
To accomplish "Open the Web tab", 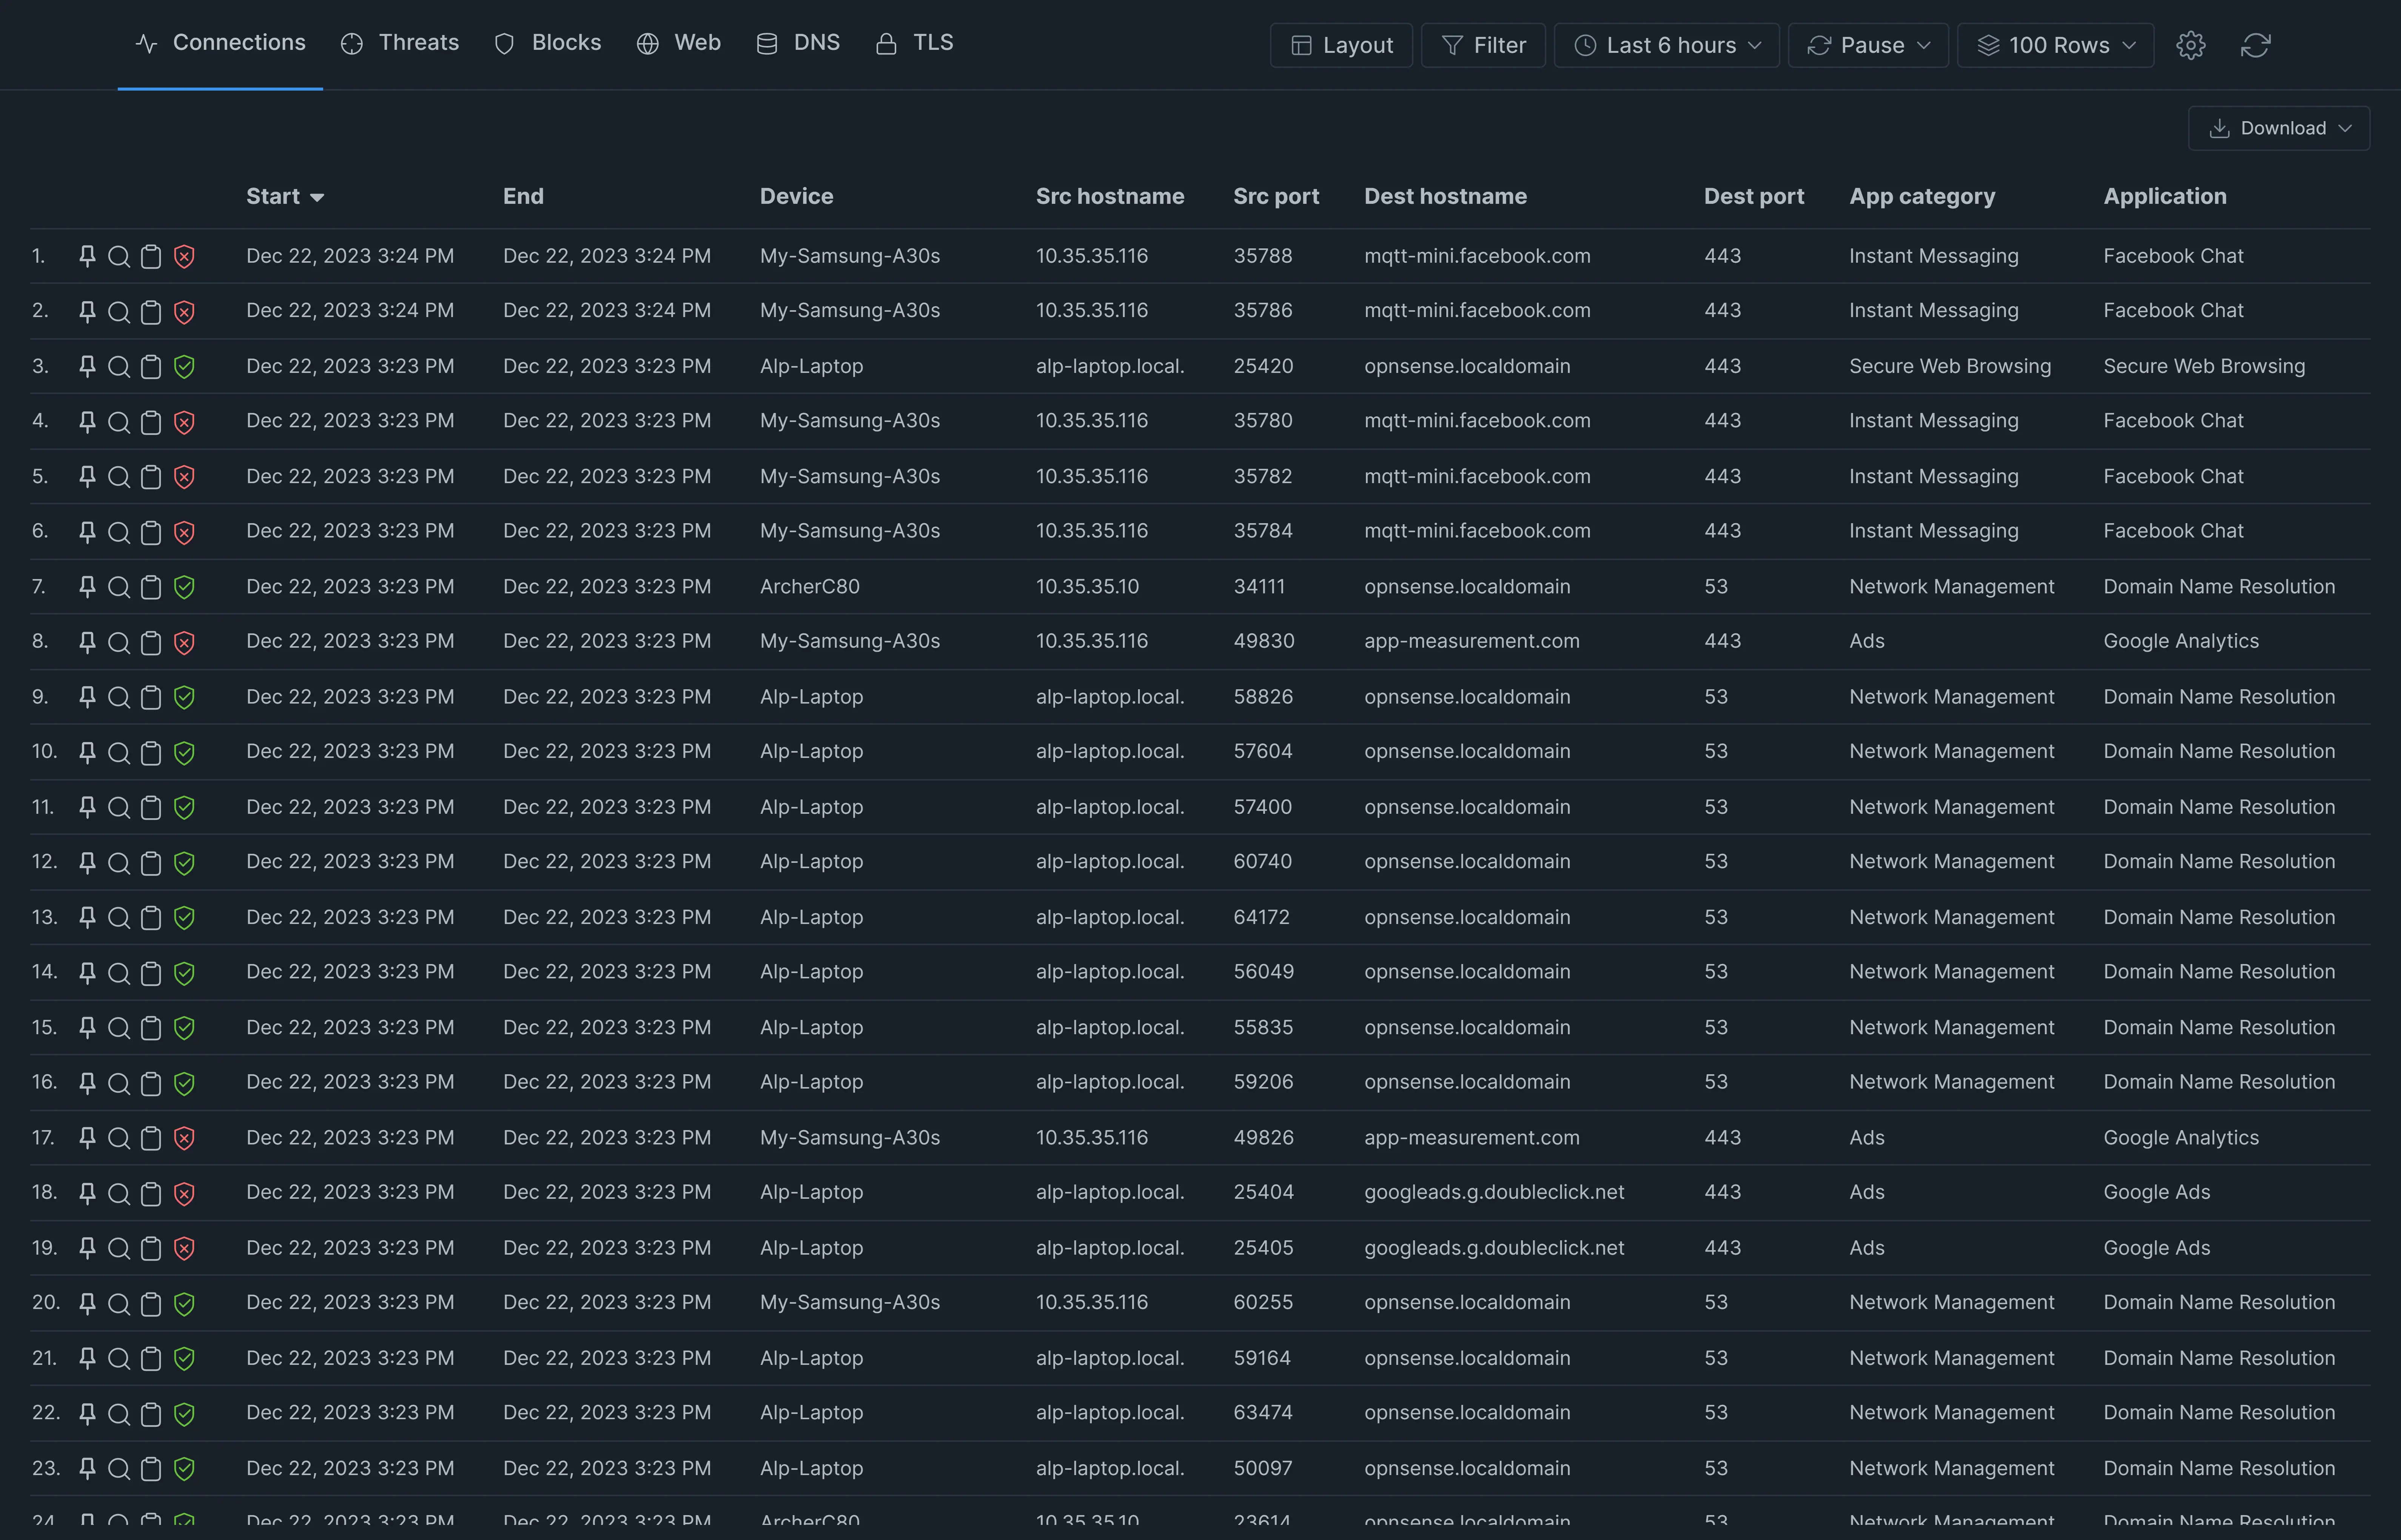I will pyautogui.click(x=679, y=43).
